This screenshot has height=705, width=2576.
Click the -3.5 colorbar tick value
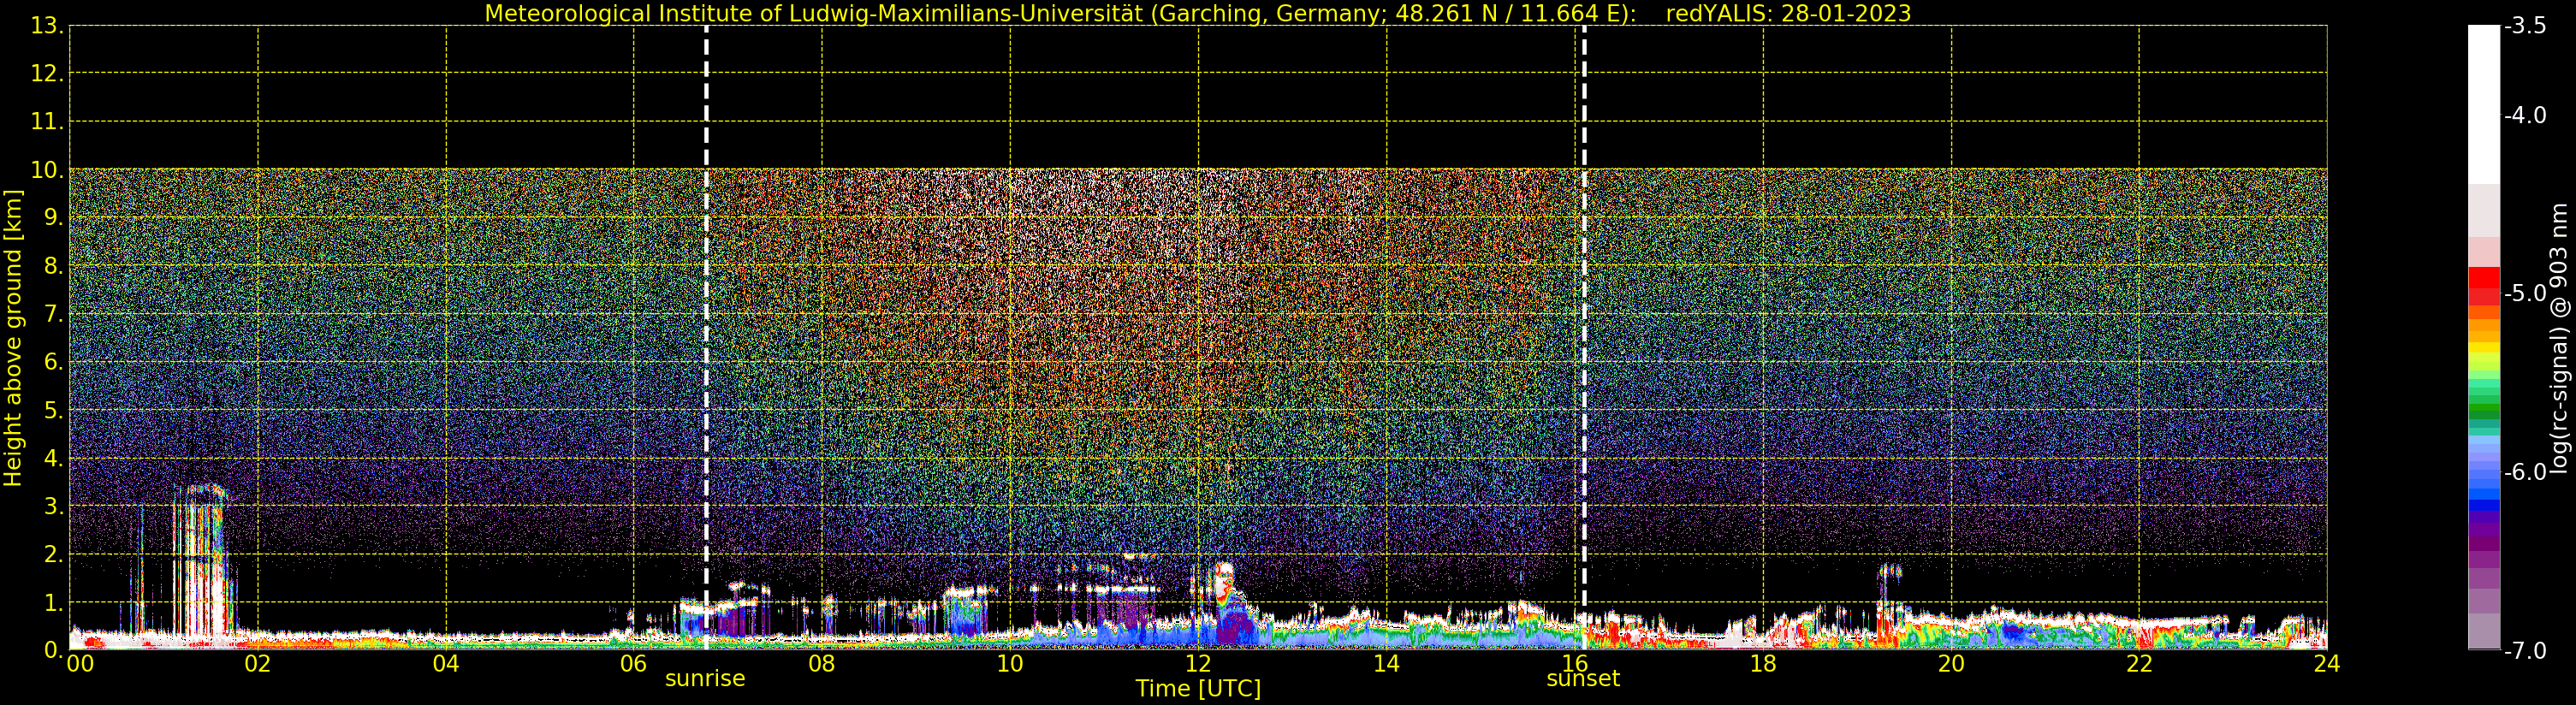click(2526, 26)
